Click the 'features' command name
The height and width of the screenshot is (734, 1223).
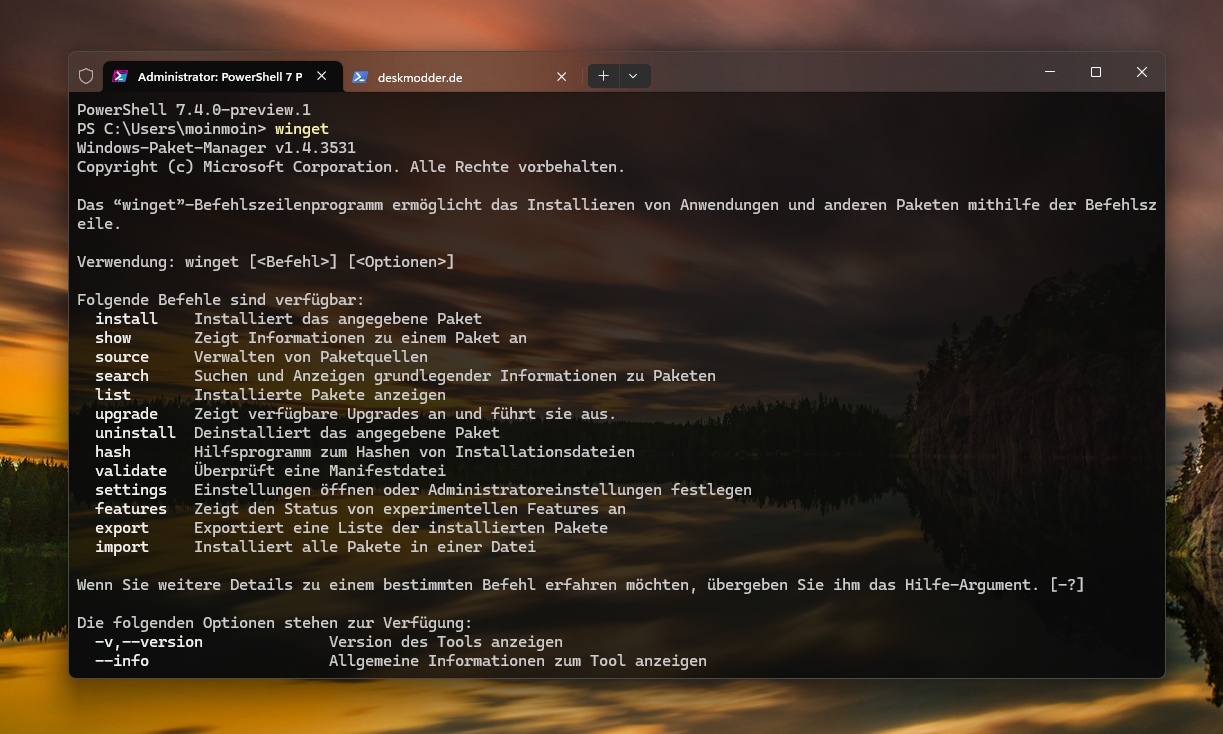pos(131,509)
